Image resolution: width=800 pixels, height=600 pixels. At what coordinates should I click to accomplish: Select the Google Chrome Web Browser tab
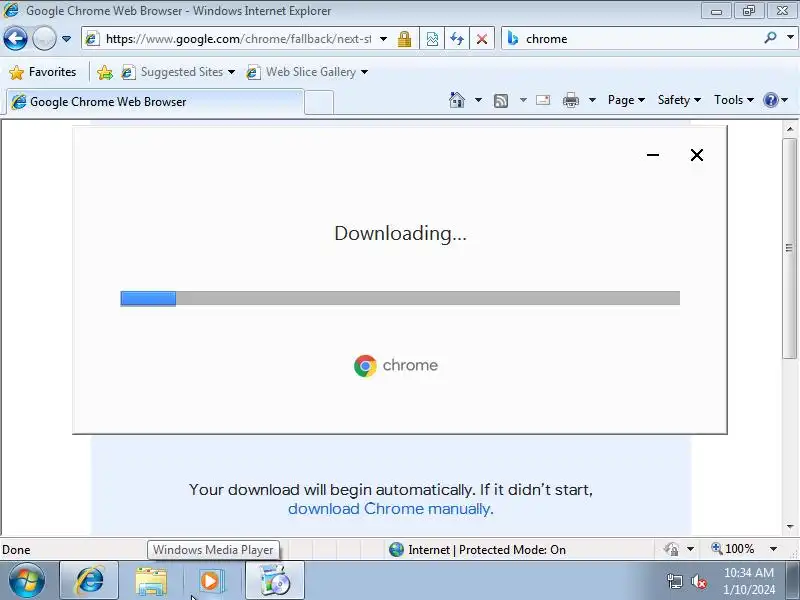(155, 102)
